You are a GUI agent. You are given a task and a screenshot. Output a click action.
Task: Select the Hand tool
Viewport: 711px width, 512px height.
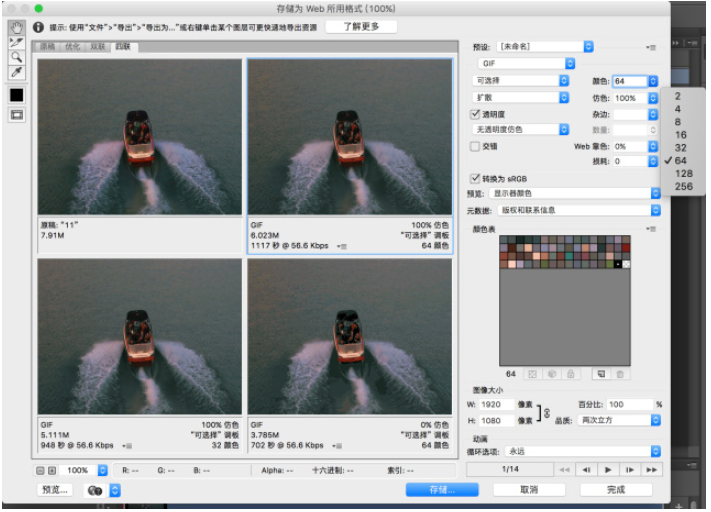click(16, 27)
